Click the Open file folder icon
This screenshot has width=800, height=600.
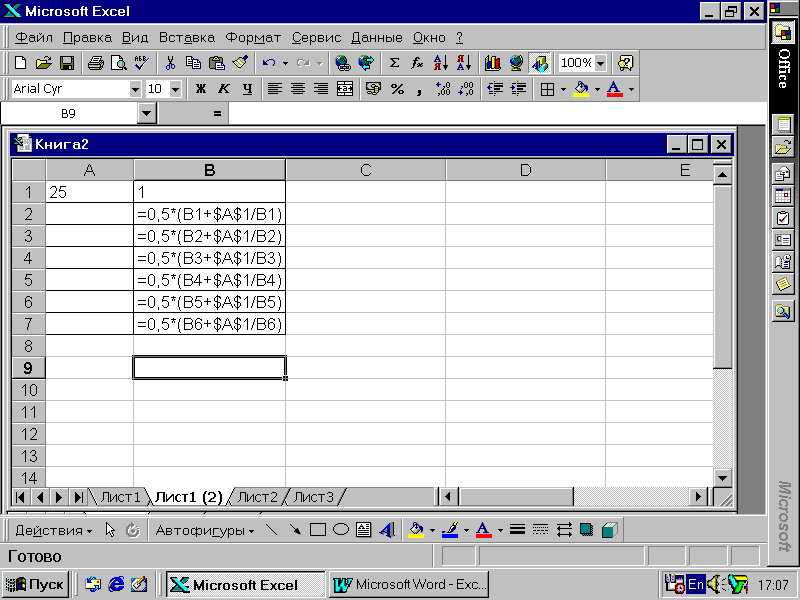tap(44, 63)
